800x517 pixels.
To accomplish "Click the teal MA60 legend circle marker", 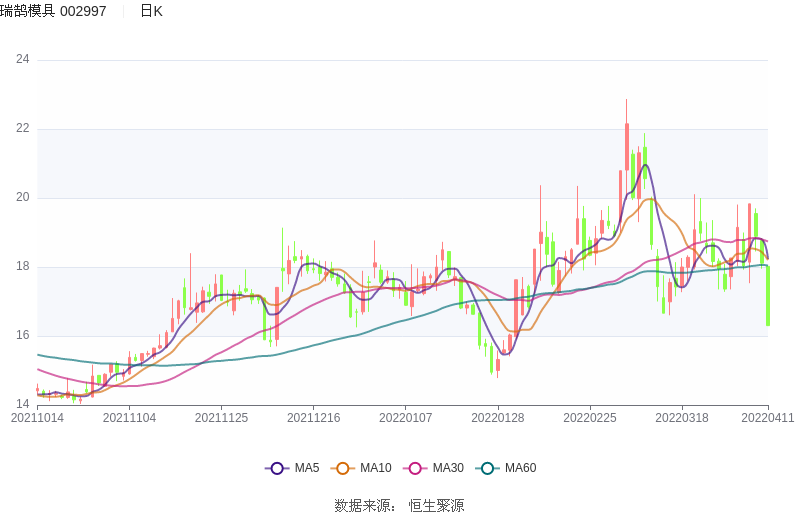I will coord(488,468).
